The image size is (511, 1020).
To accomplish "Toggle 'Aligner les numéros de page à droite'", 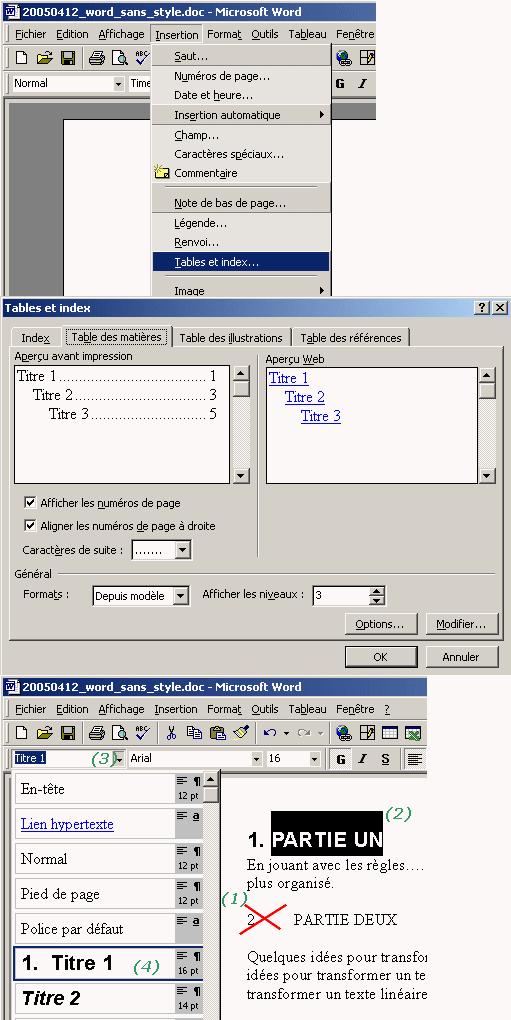I will 29,526.
